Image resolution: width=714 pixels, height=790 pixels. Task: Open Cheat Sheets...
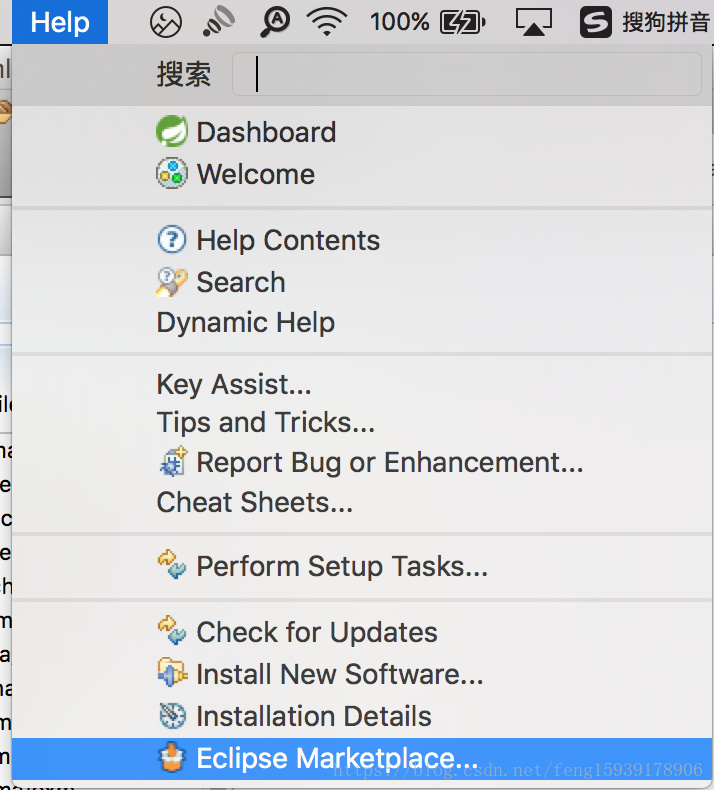click(362, 502)
